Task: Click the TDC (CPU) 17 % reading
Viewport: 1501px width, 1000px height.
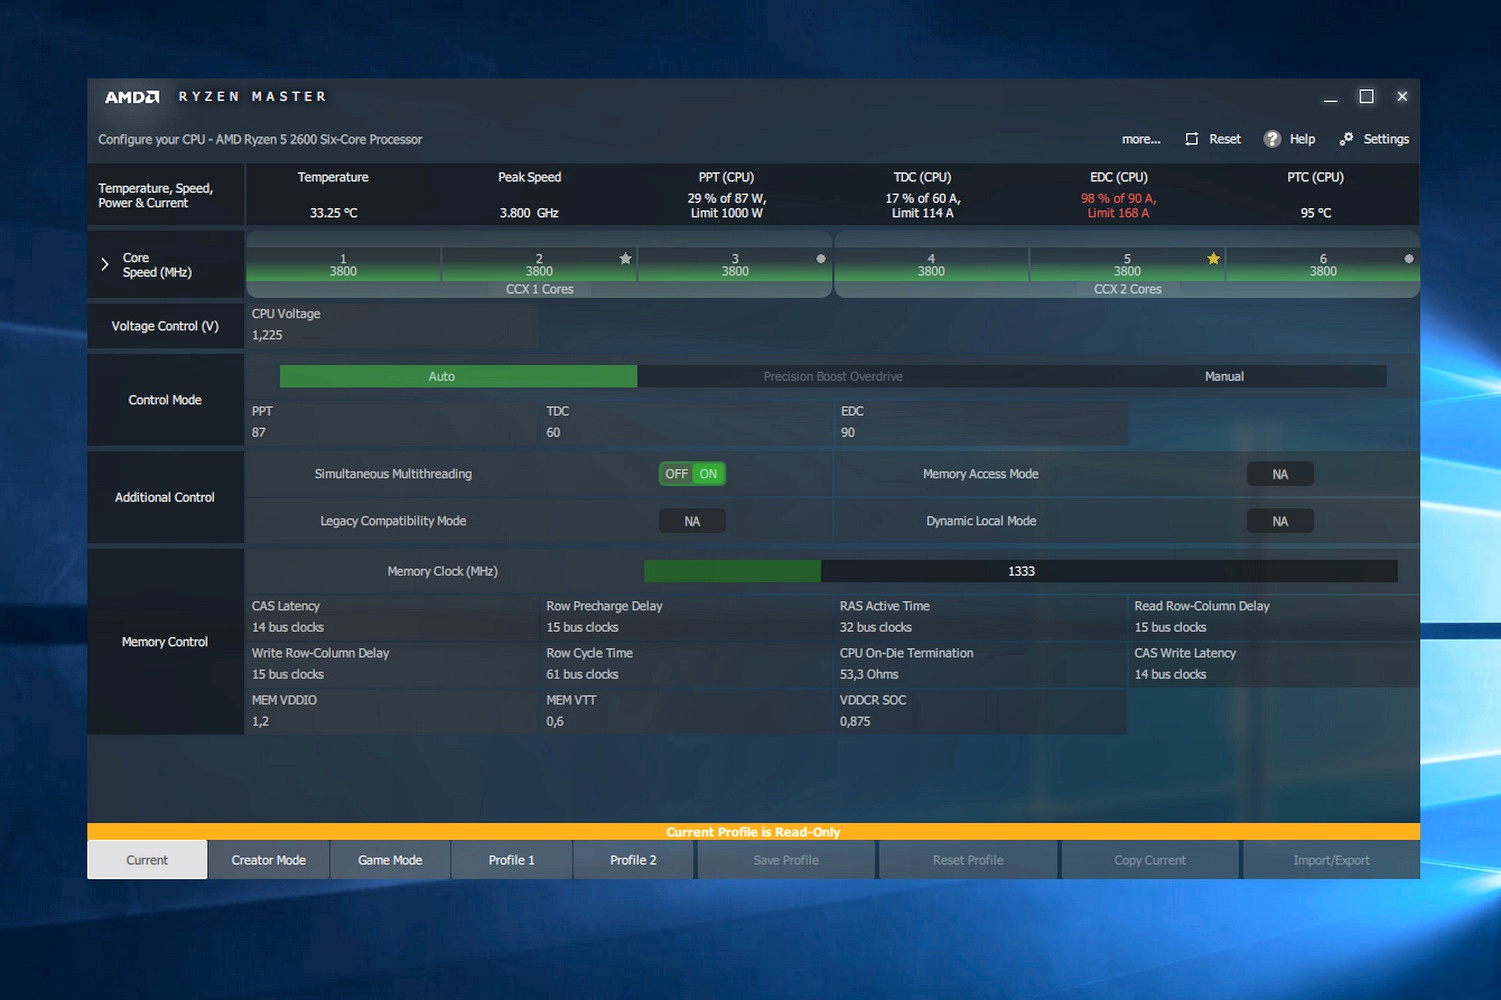Action: point(922,205)
